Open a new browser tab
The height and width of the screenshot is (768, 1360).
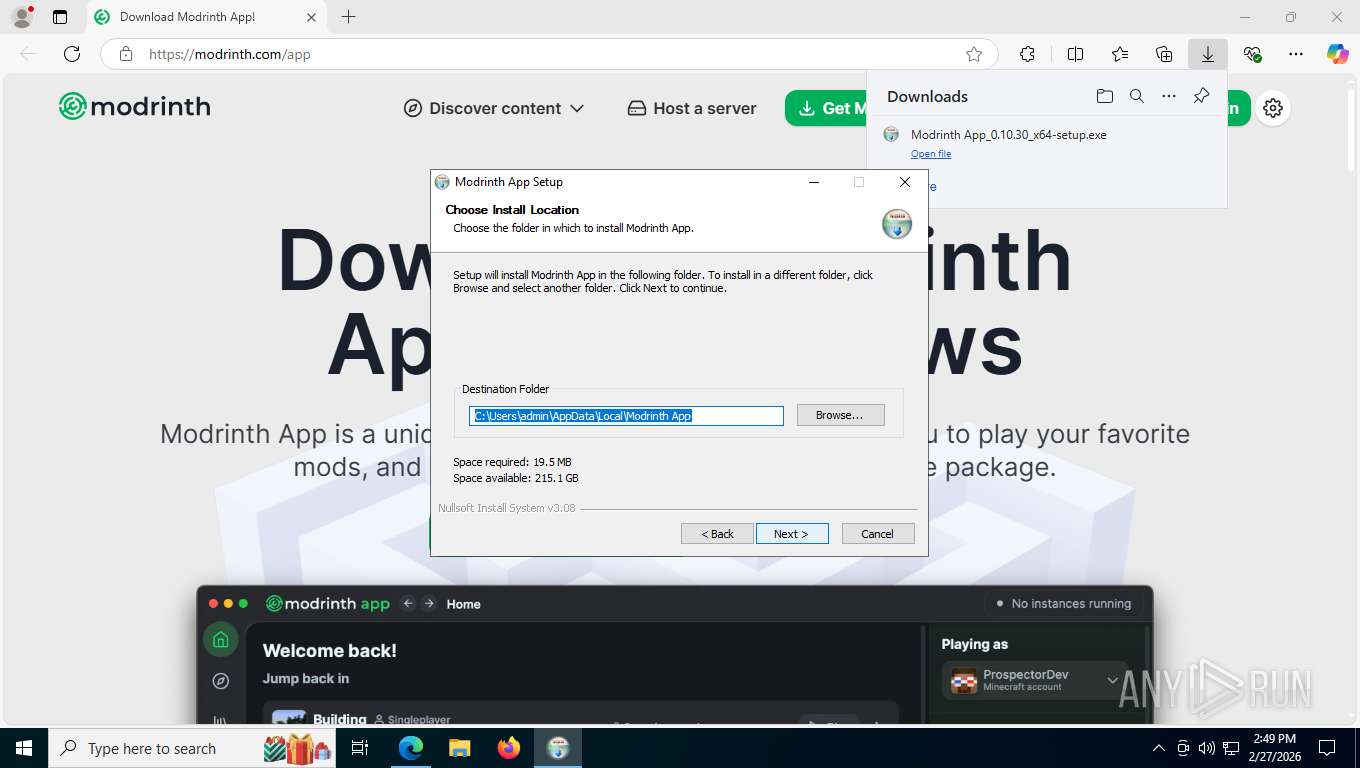tap(348, 17)
